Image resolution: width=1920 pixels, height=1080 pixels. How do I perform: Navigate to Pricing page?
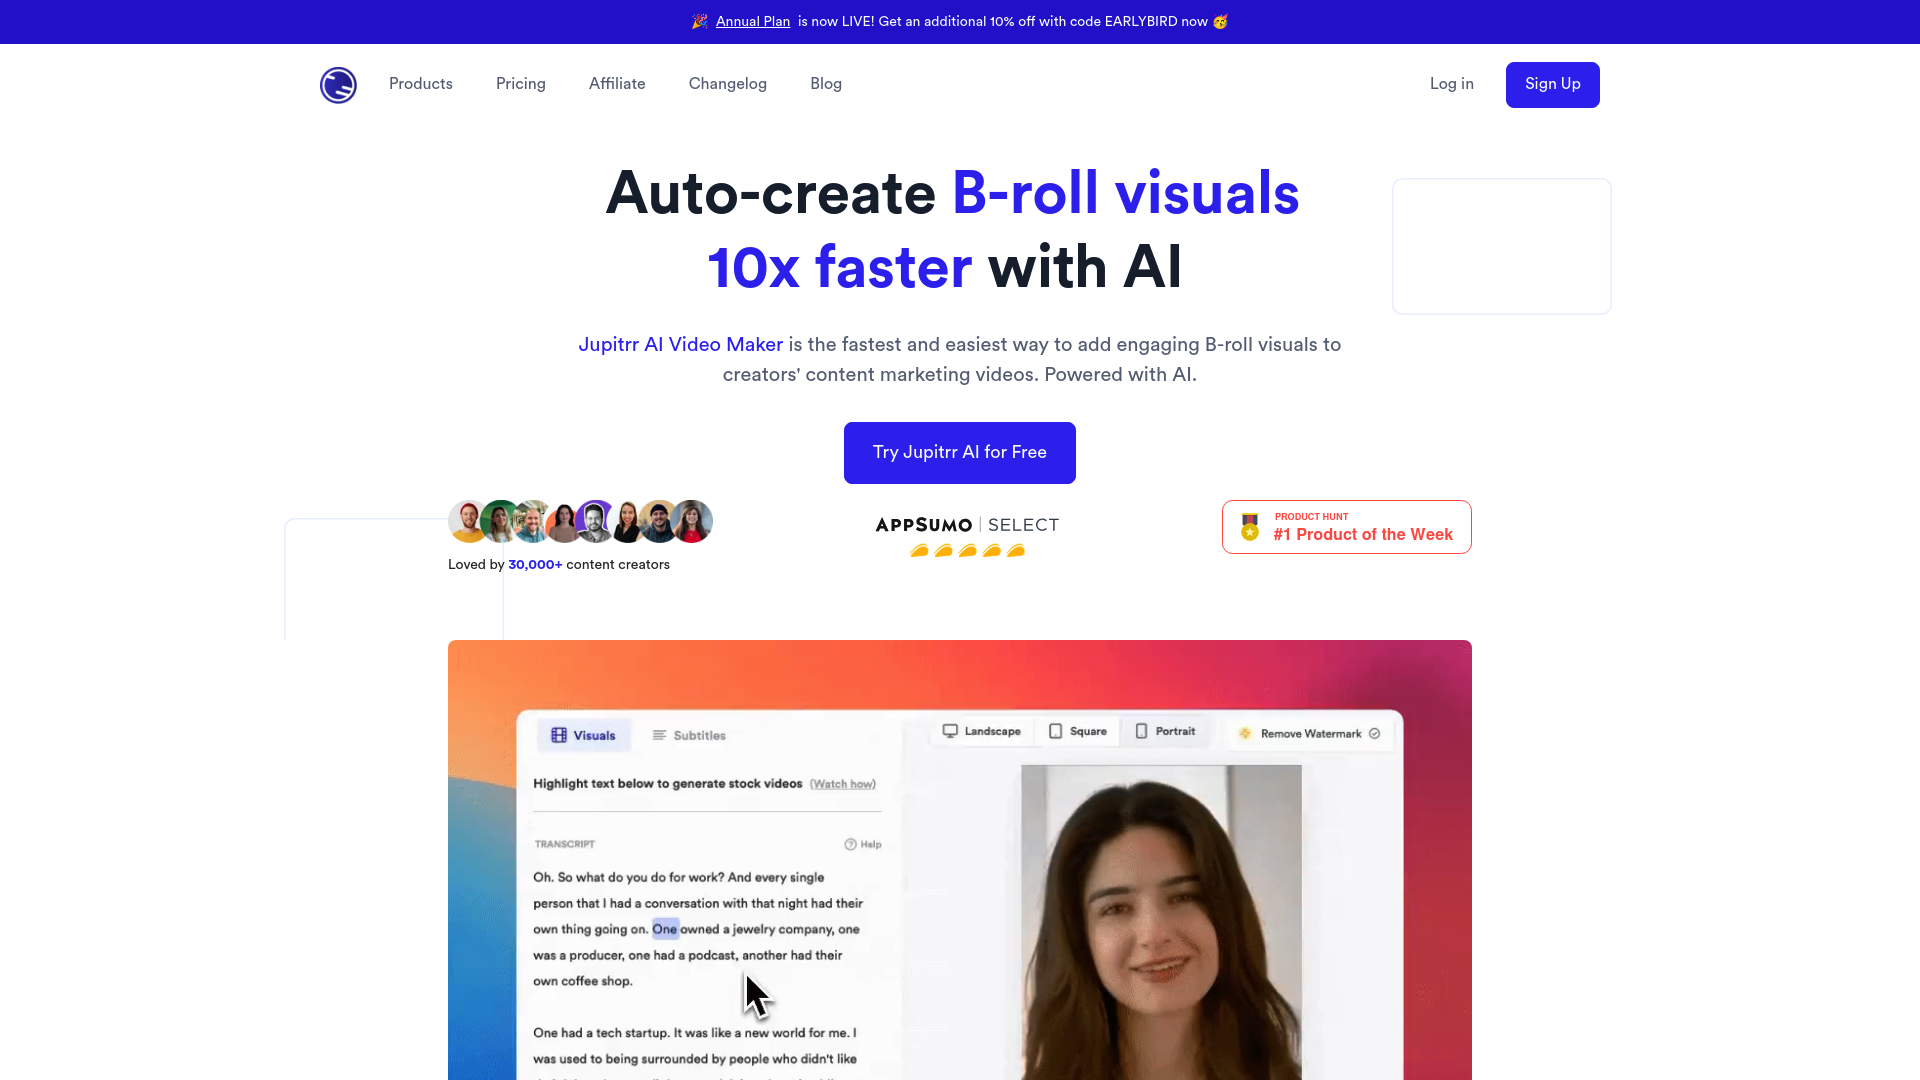[521, 84]
